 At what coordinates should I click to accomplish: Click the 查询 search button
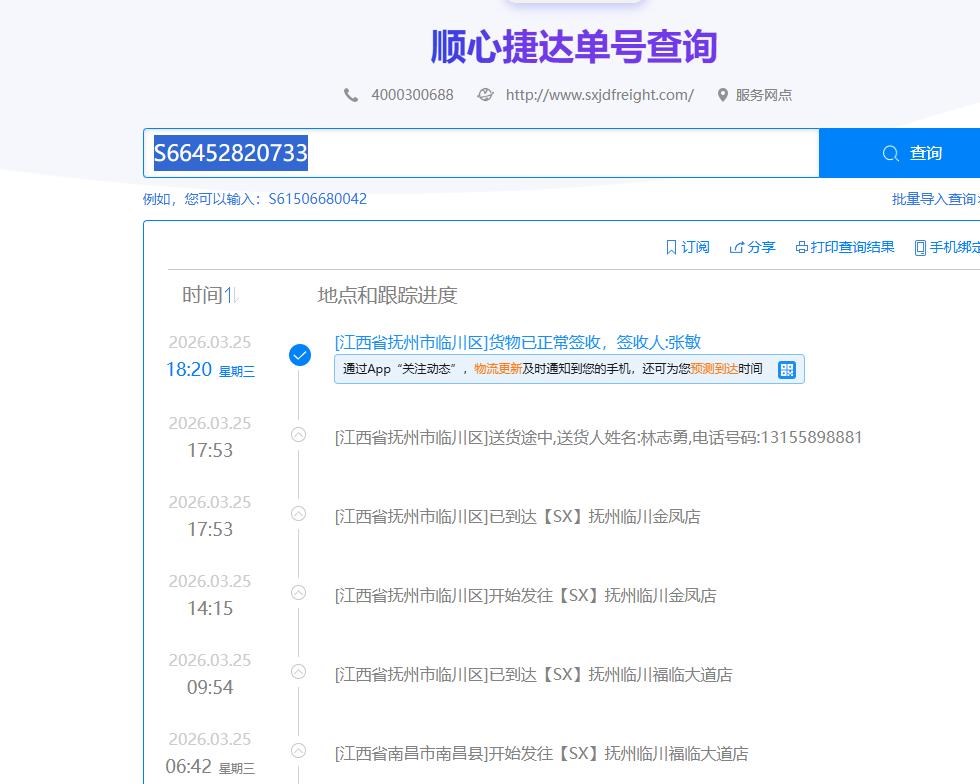tap(910, 153)
